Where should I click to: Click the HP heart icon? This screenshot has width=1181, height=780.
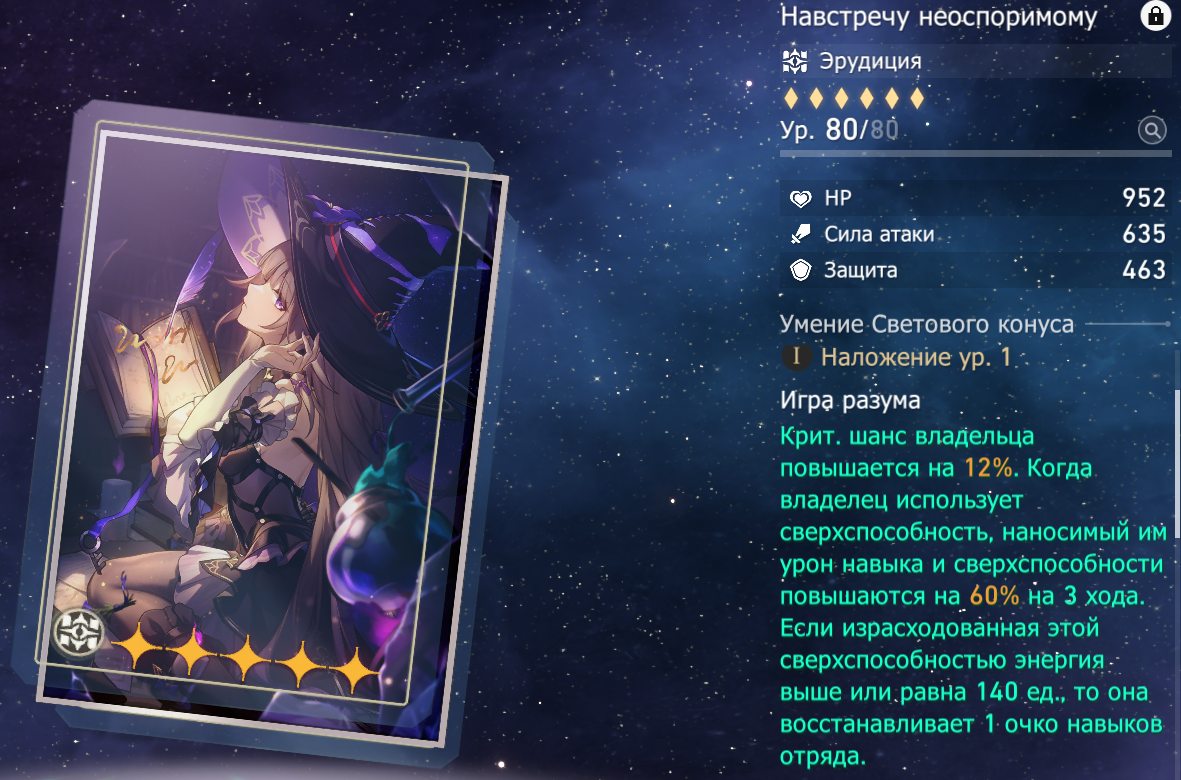801,199
